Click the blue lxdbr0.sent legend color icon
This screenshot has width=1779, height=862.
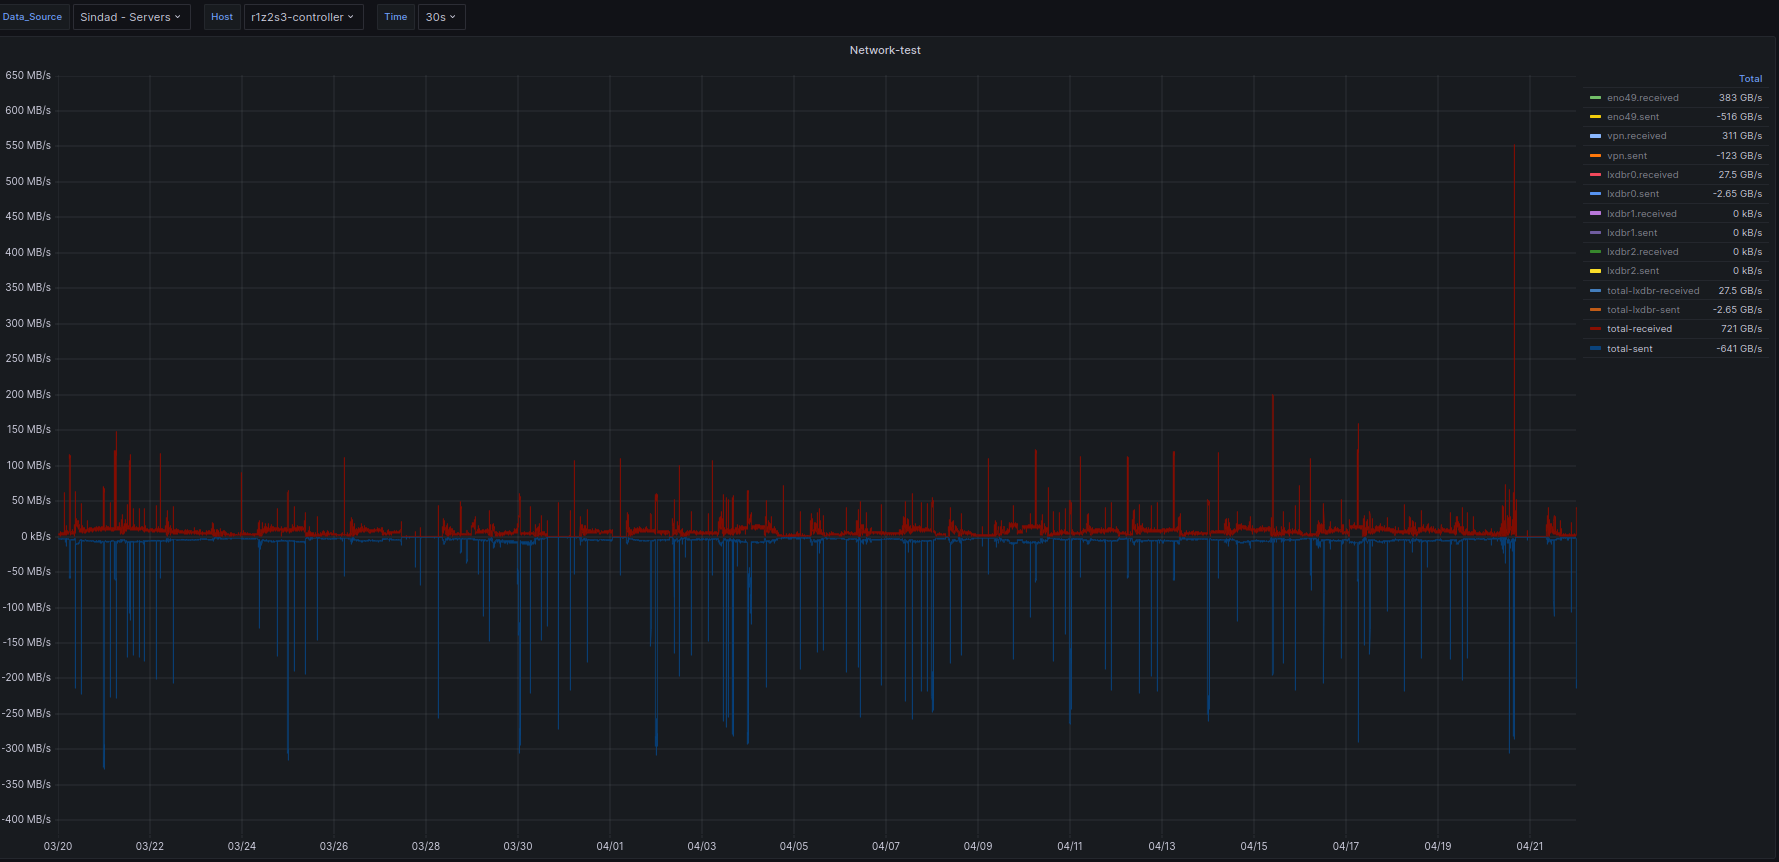tap(1595, 194)
